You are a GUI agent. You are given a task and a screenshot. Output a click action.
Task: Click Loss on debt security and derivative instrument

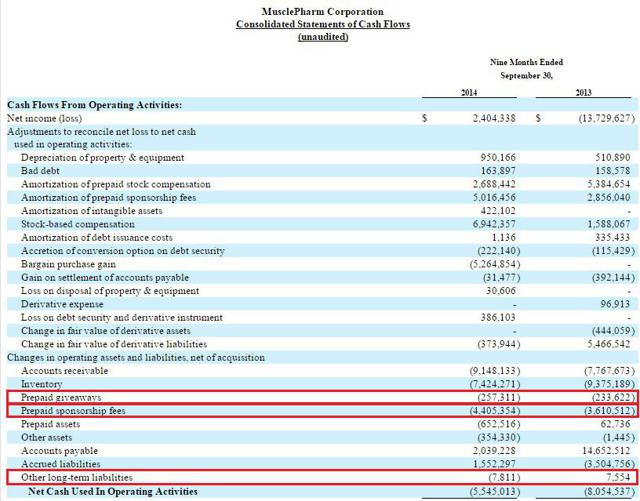coord(122,318)
